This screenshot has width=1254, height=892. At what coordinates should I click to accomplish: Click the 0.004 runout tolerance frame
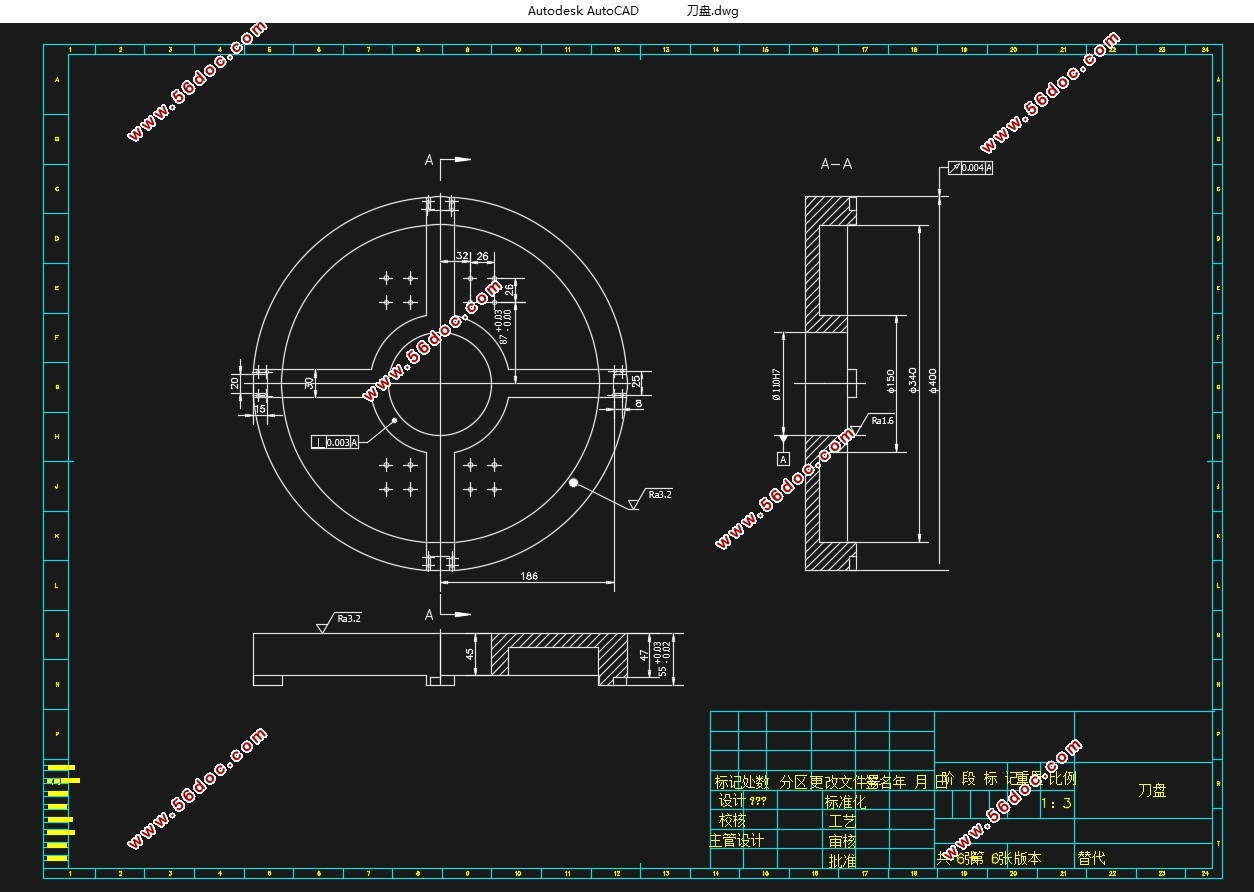click(x=969, y=168)
